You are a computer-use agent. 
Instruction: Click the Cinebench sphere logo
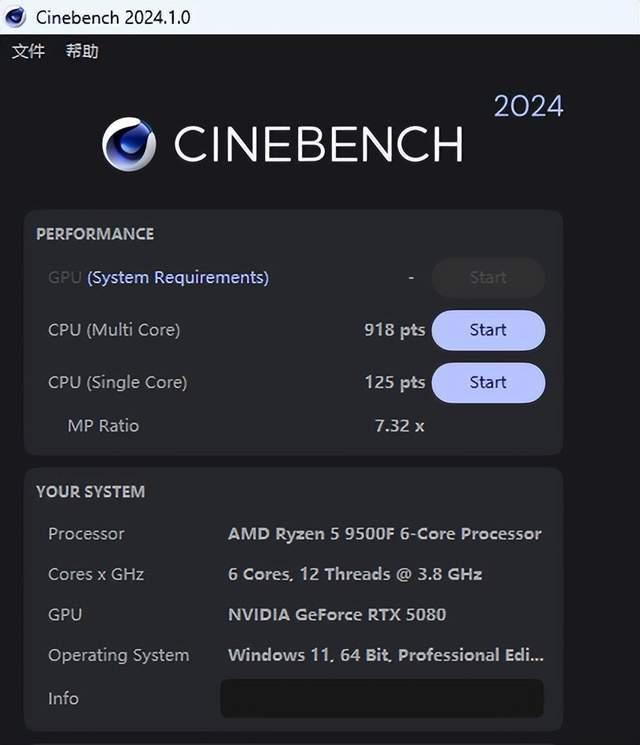pyautogui.click(x=129, y=144)
